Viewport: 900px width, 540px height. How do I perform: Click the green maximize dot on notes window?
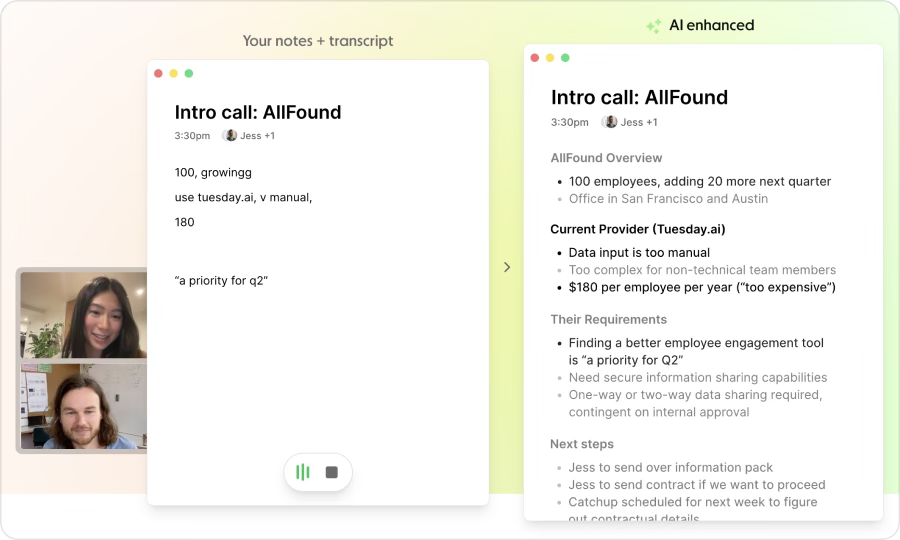click(189, 73)
